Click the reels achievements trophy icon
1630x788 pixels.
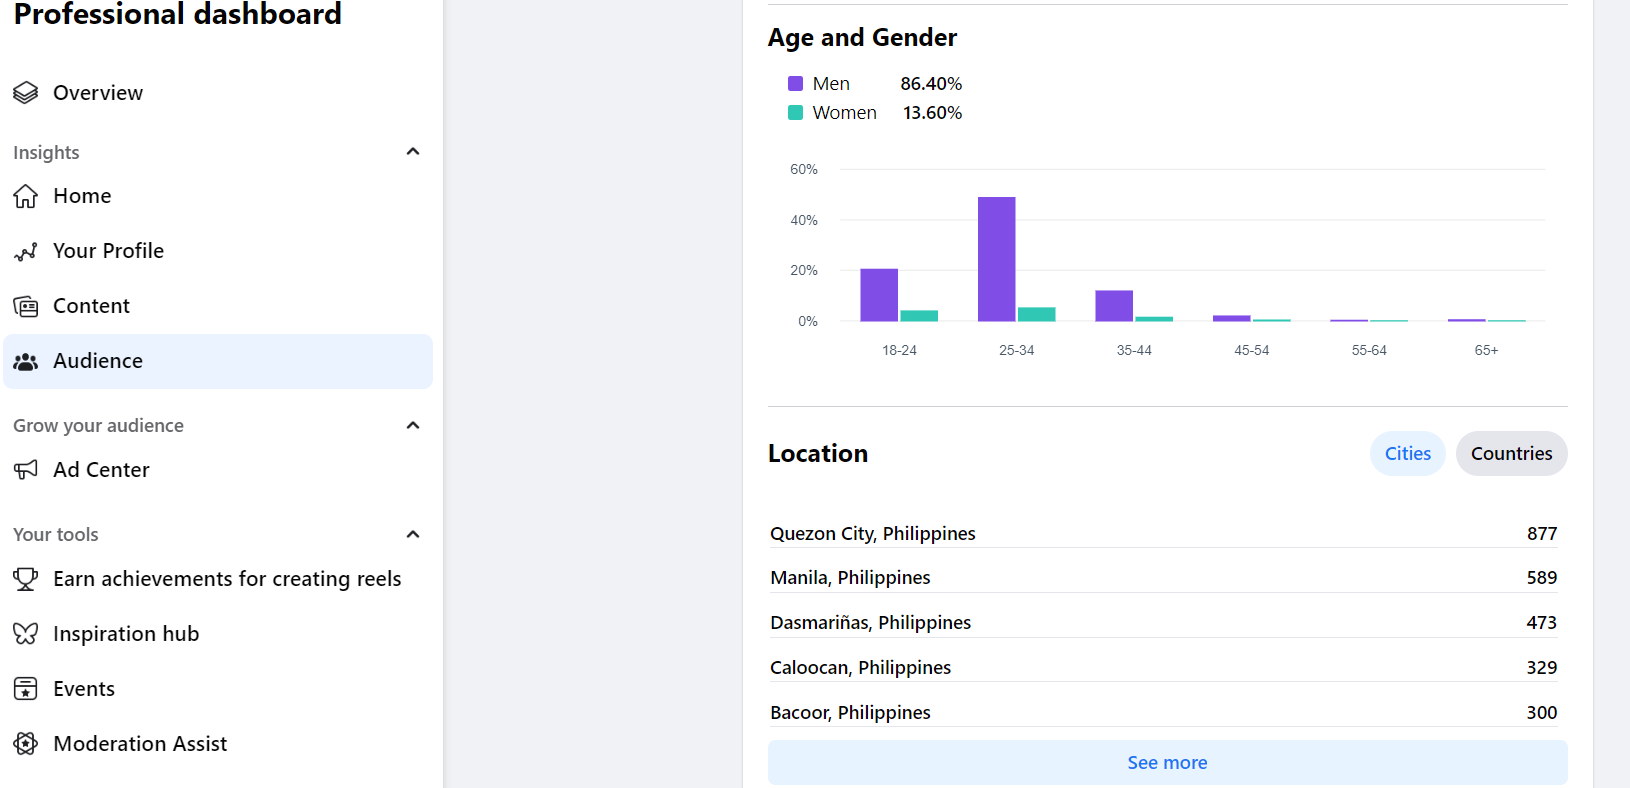tap(26, 579)
